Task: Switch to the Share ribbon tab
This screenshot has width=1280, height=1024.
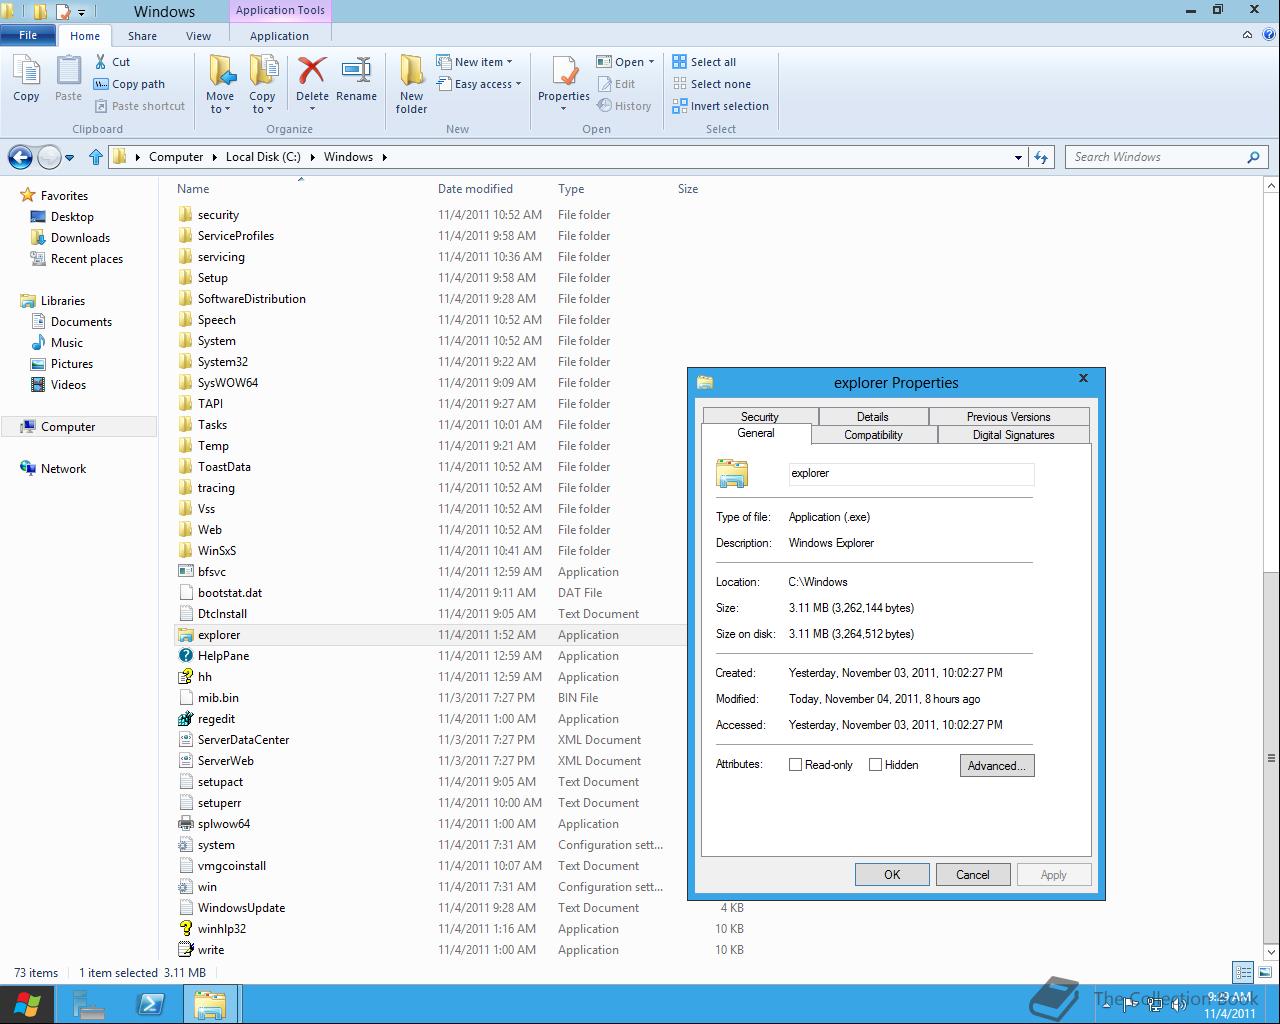Action: tap(142, 36)
